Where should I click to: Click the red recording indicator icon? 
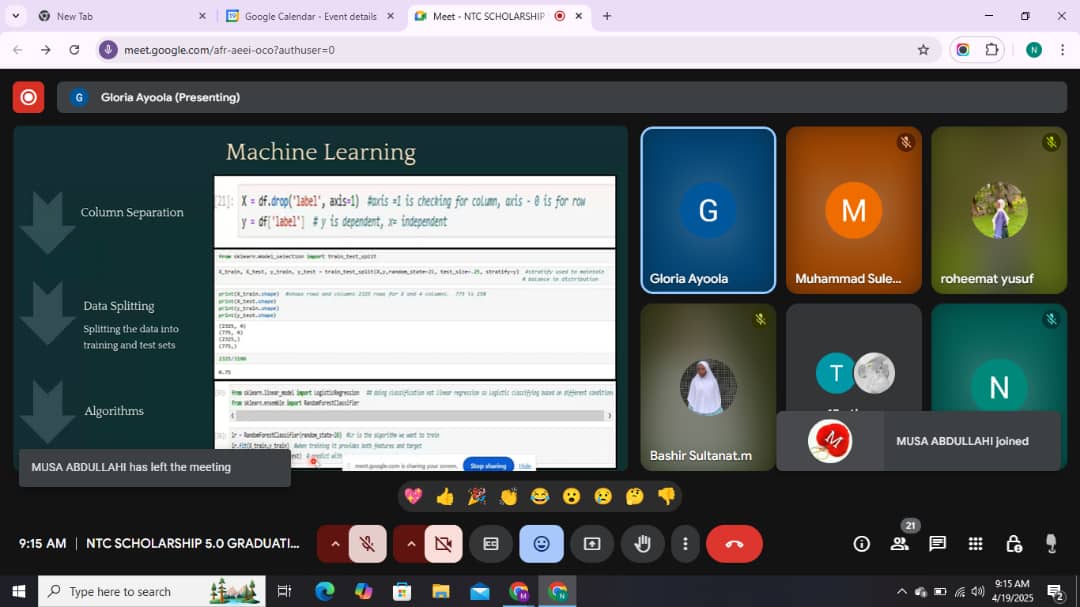point(28,97)
